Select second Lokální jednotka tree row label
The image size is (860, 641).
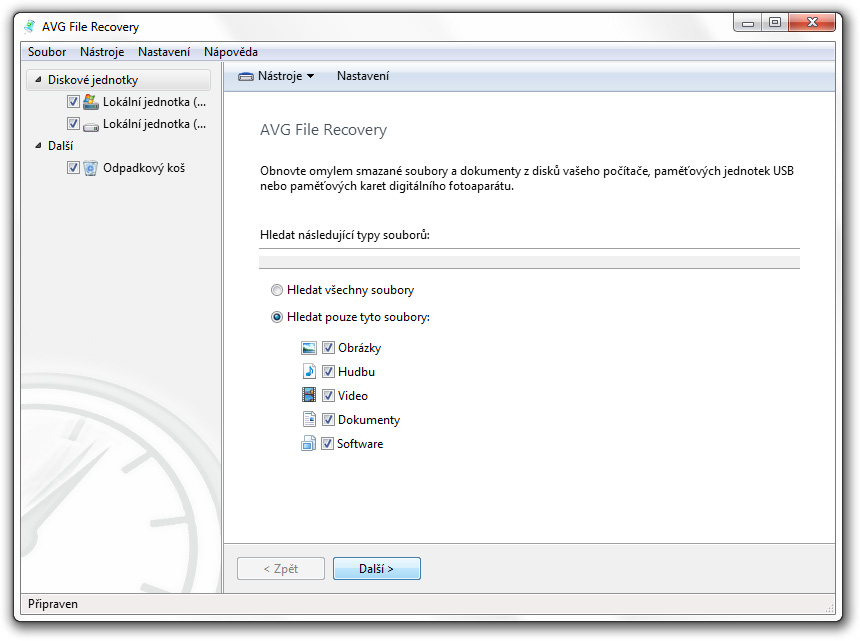(x=155, y=124)
